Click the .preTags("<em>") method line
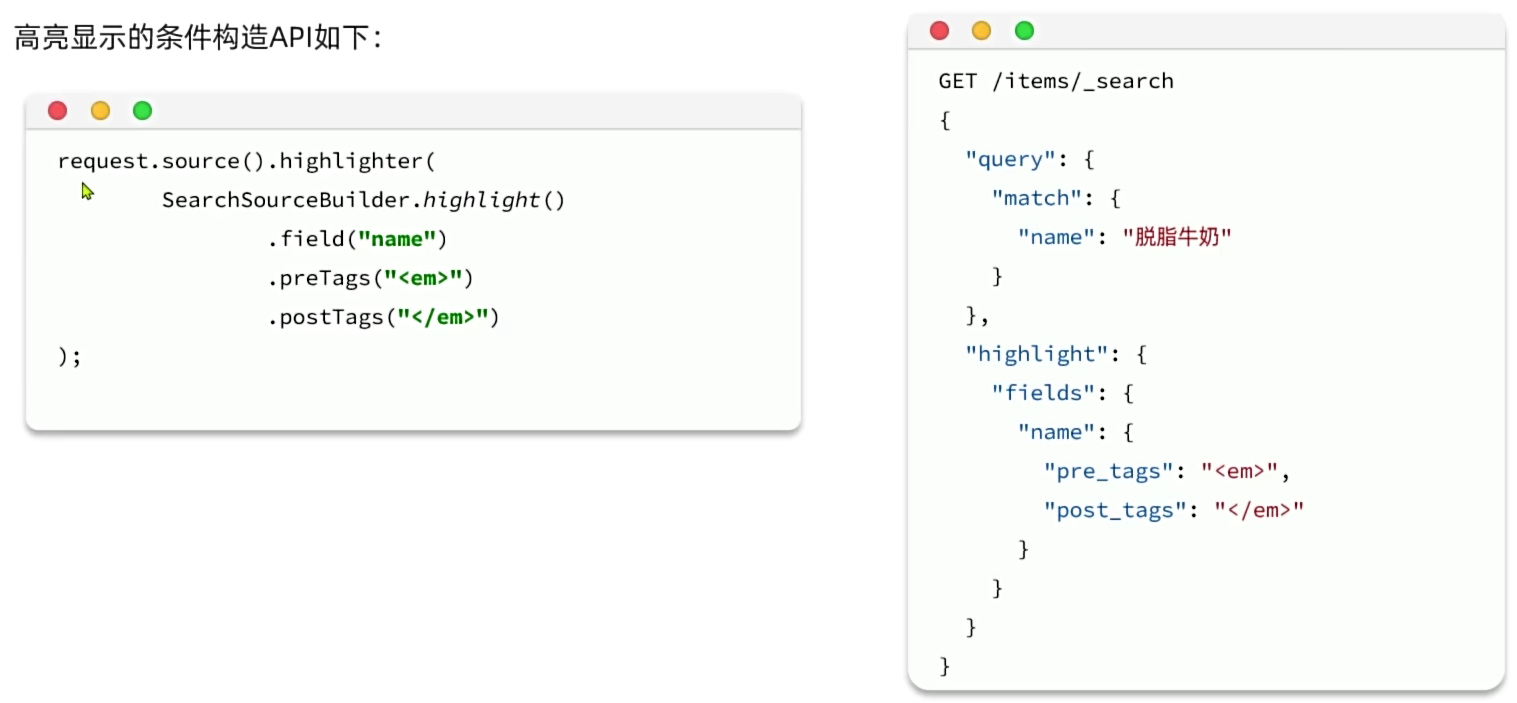 [370, 278]
